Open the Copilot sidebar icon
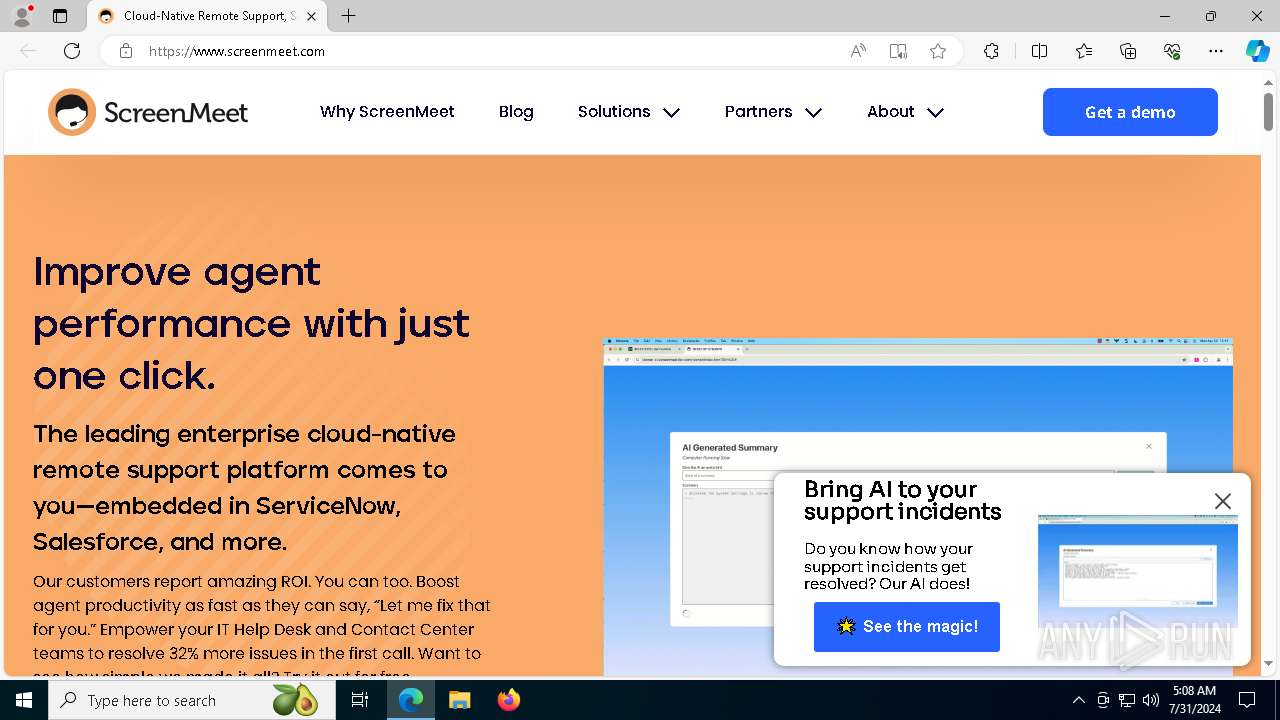 tap(1257, 51)
